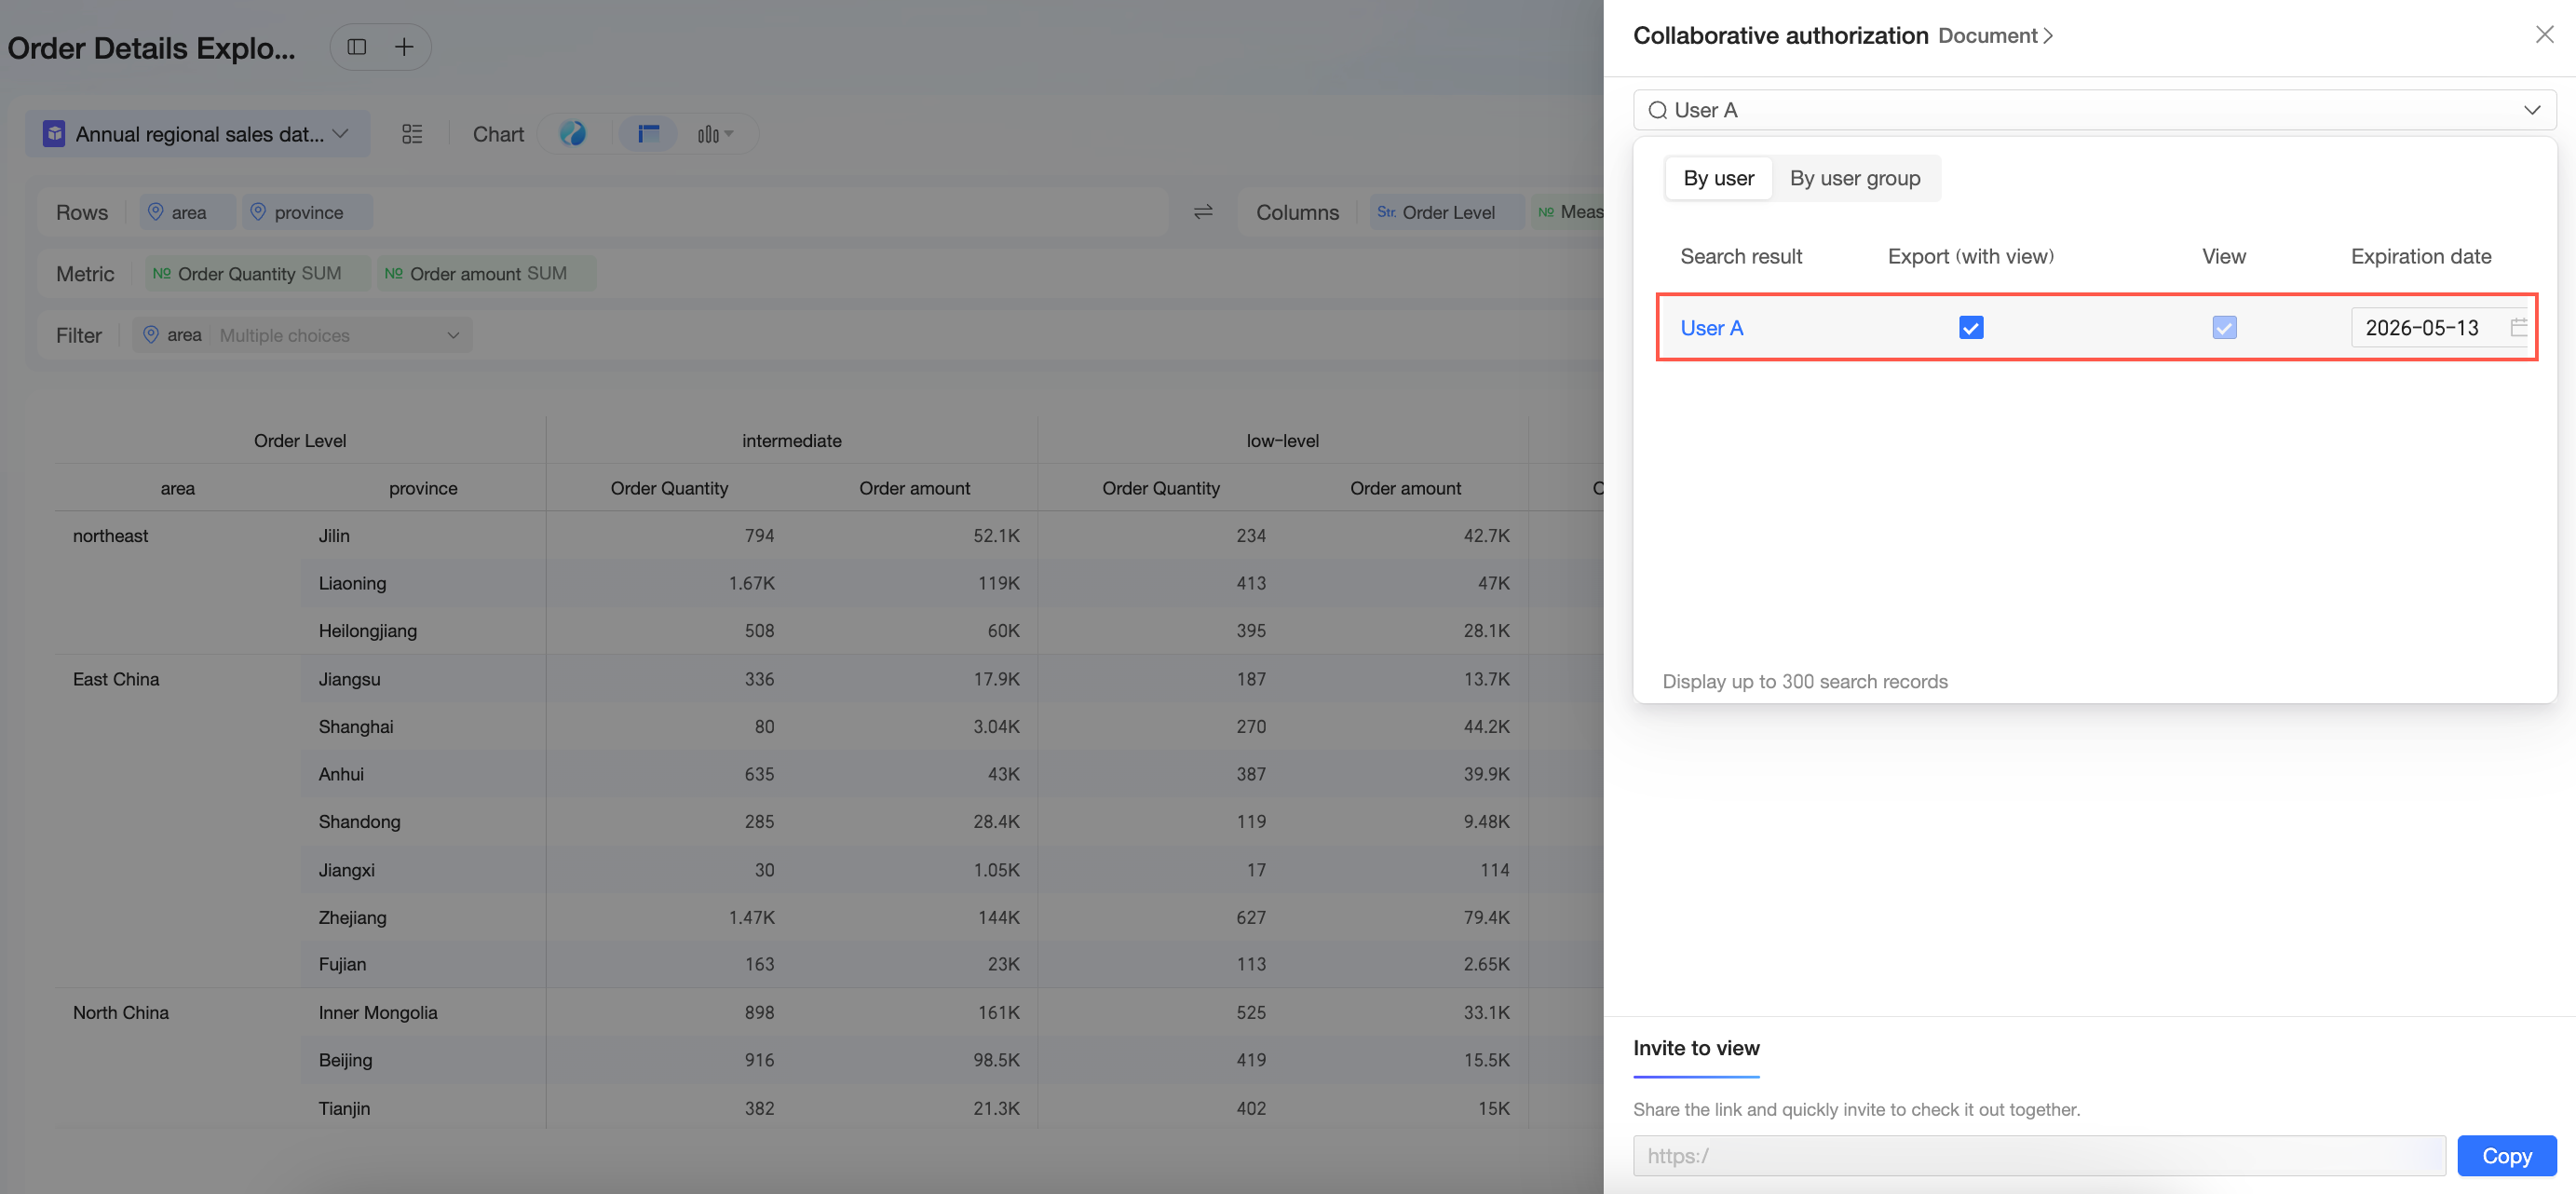
Task: Close the Collaborative authorization panel
Action: pos(2544,35)
